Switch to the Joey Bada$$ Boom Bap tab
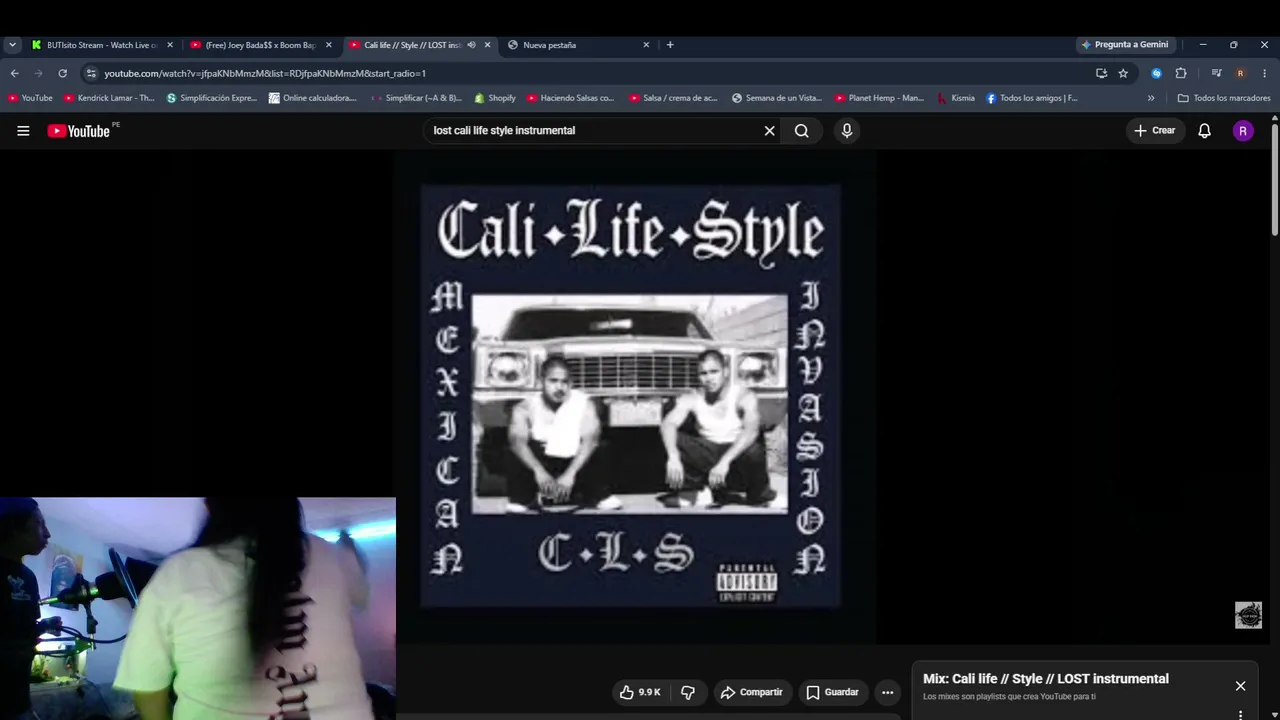 [261, 45]
